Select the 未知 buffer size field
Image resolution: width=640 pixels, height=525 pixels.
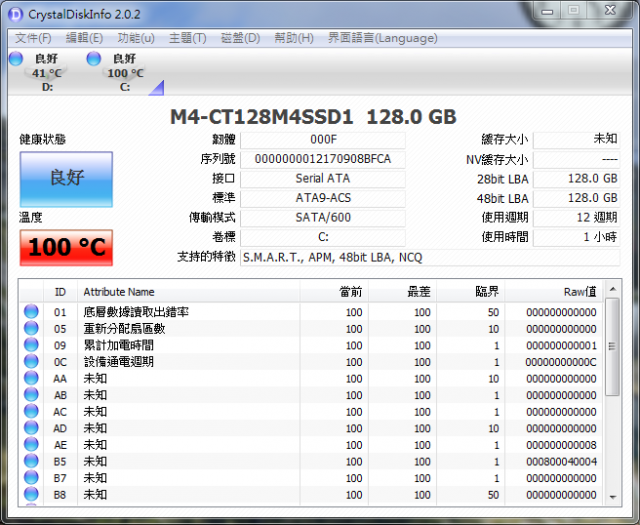tap(576, 140)
